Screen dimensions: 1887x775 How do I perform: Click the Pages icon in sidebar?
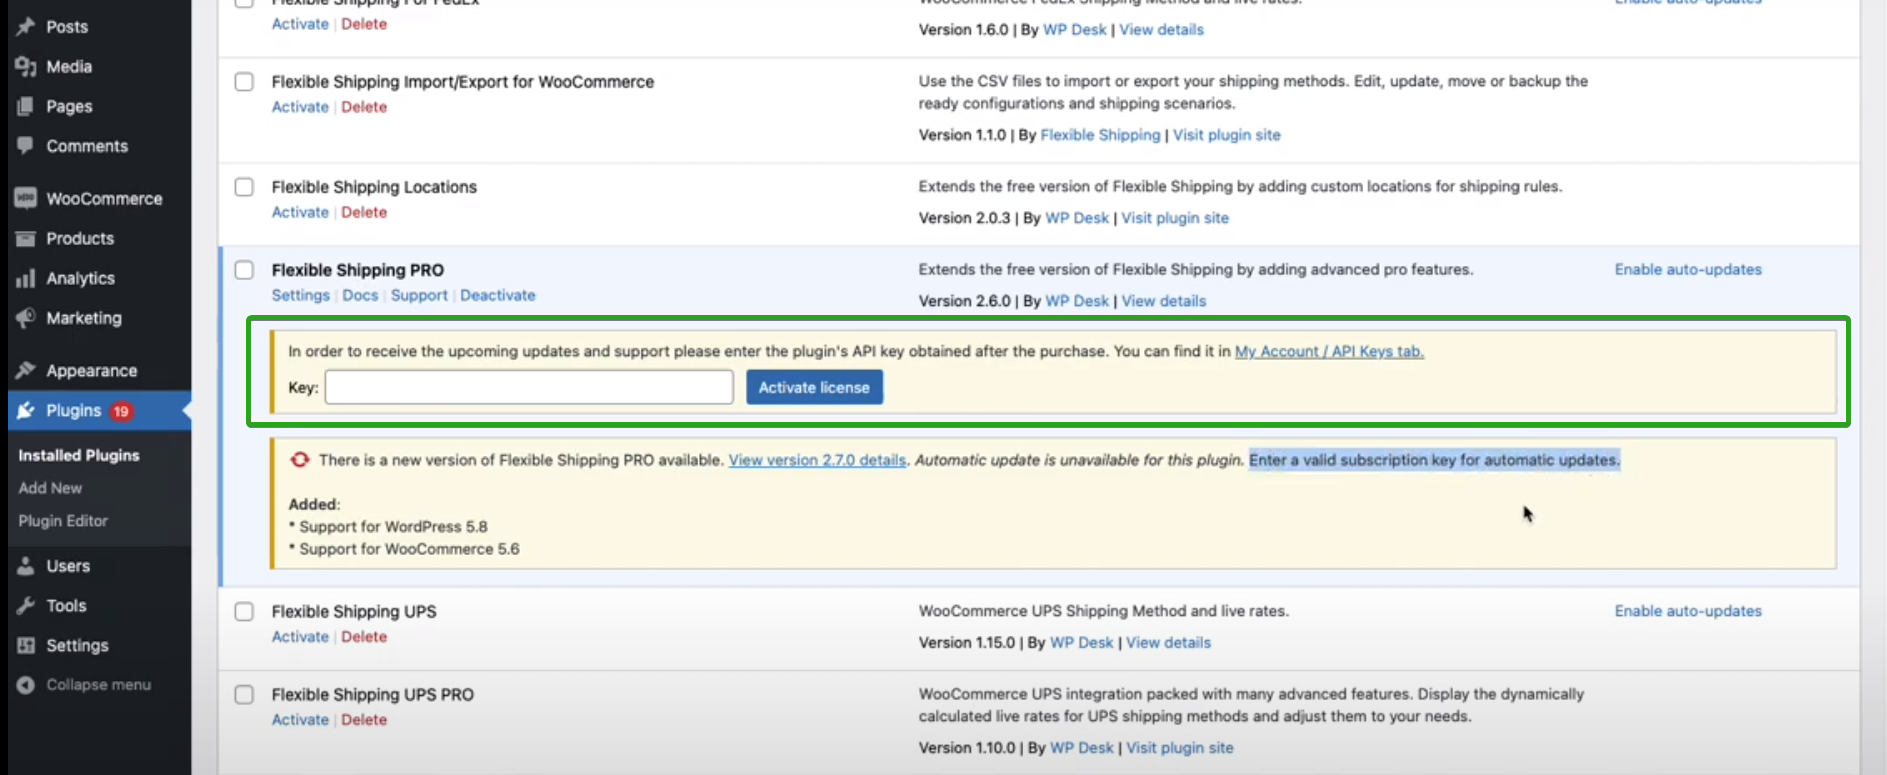(x=26, y=107)
